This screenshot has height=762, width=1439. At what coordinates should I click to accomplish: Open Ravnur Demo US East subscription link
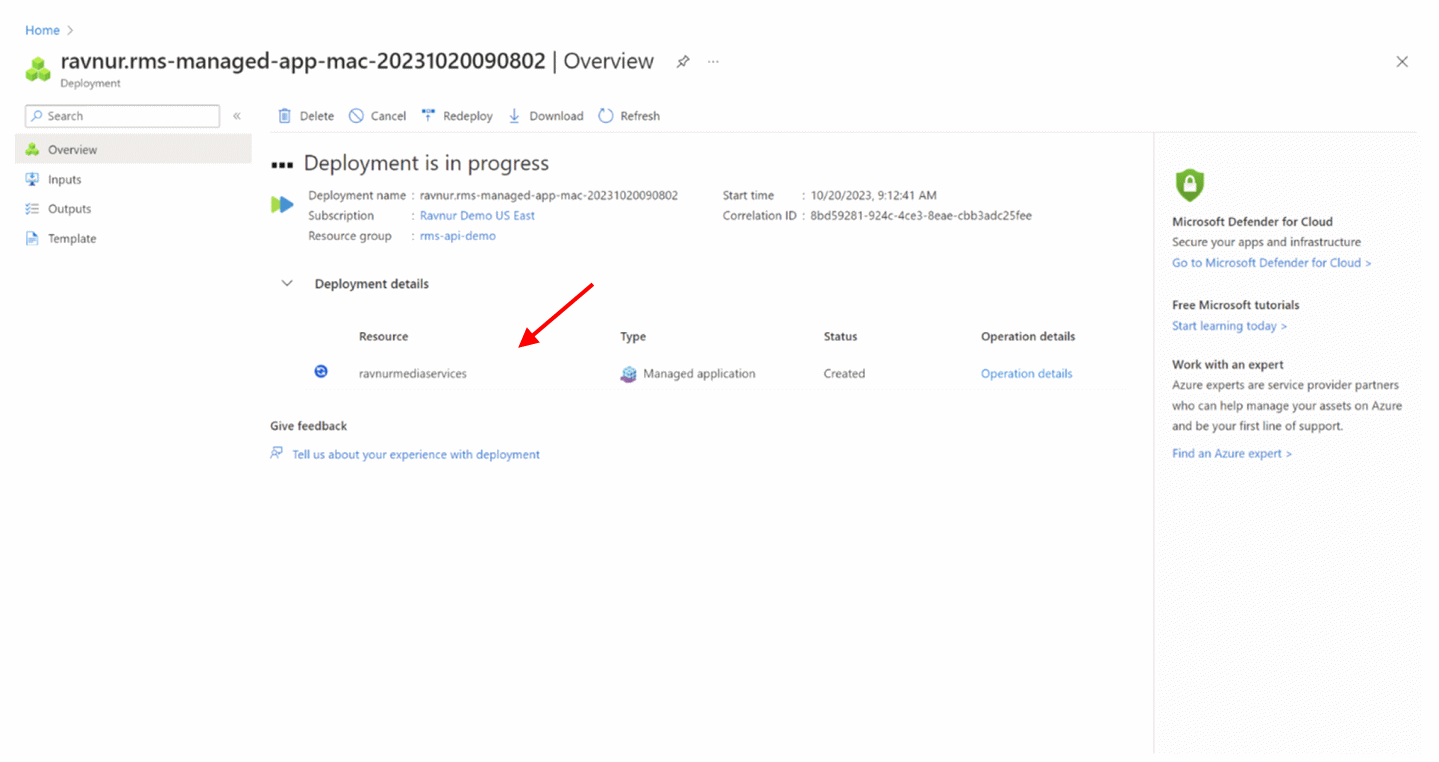click(x=477, y=216)
